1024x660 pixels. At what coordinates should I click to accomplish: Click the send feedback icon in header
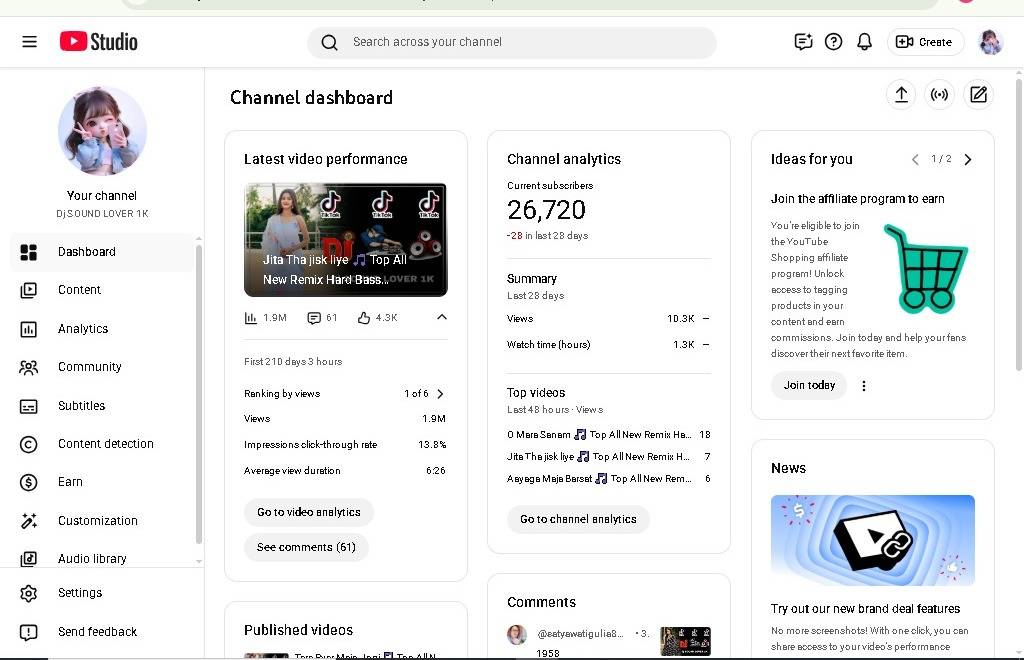point(802,42)
